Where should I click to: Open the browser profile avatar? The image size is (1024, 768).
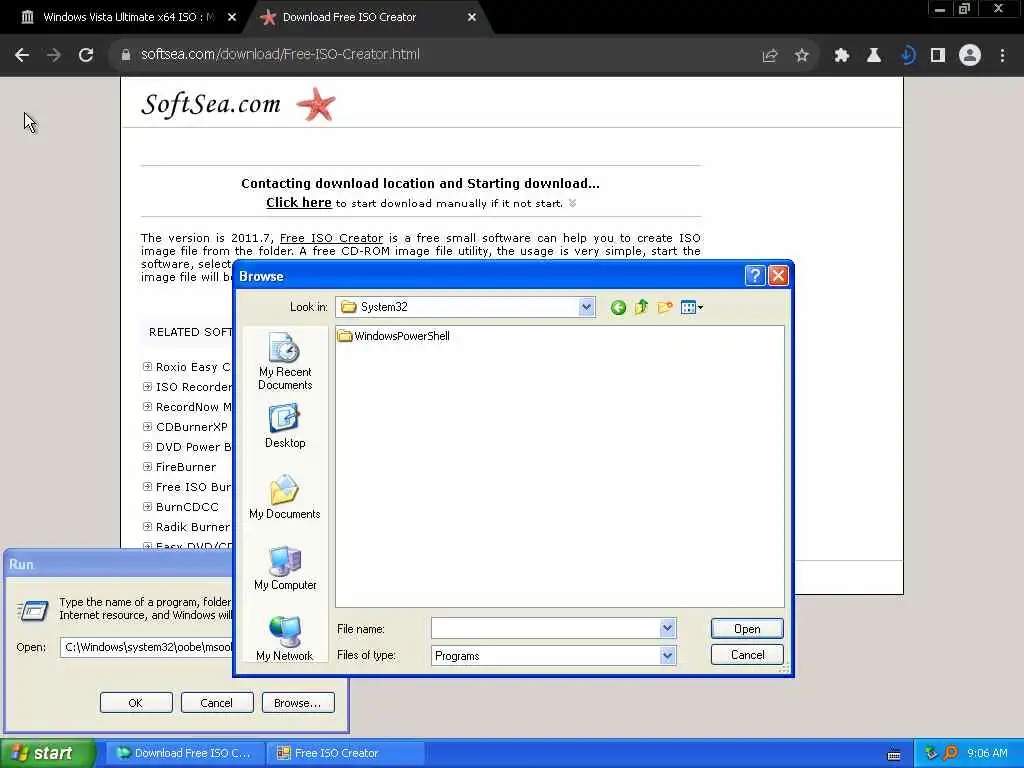tap(970, 56)
